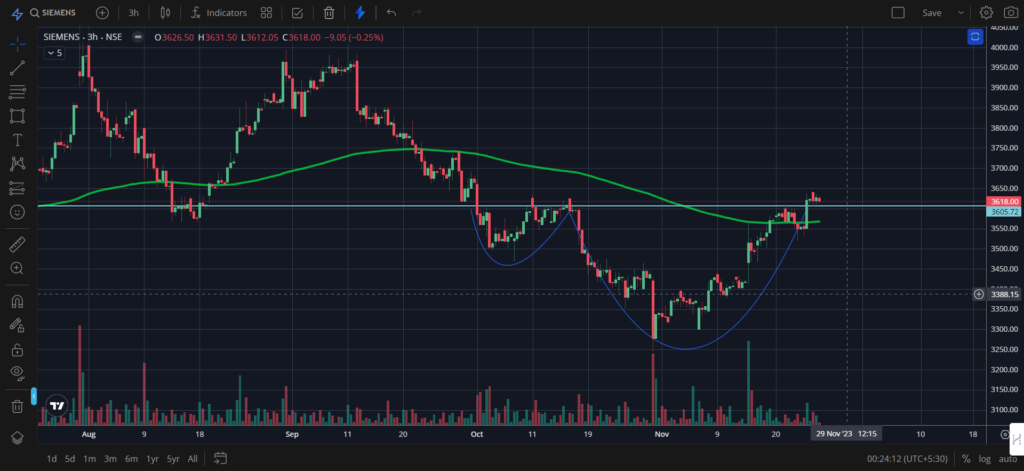The image size is (1024, 471).
Task: Select the horizontal lines Fibonacci tool
Action: pos(18,91)
